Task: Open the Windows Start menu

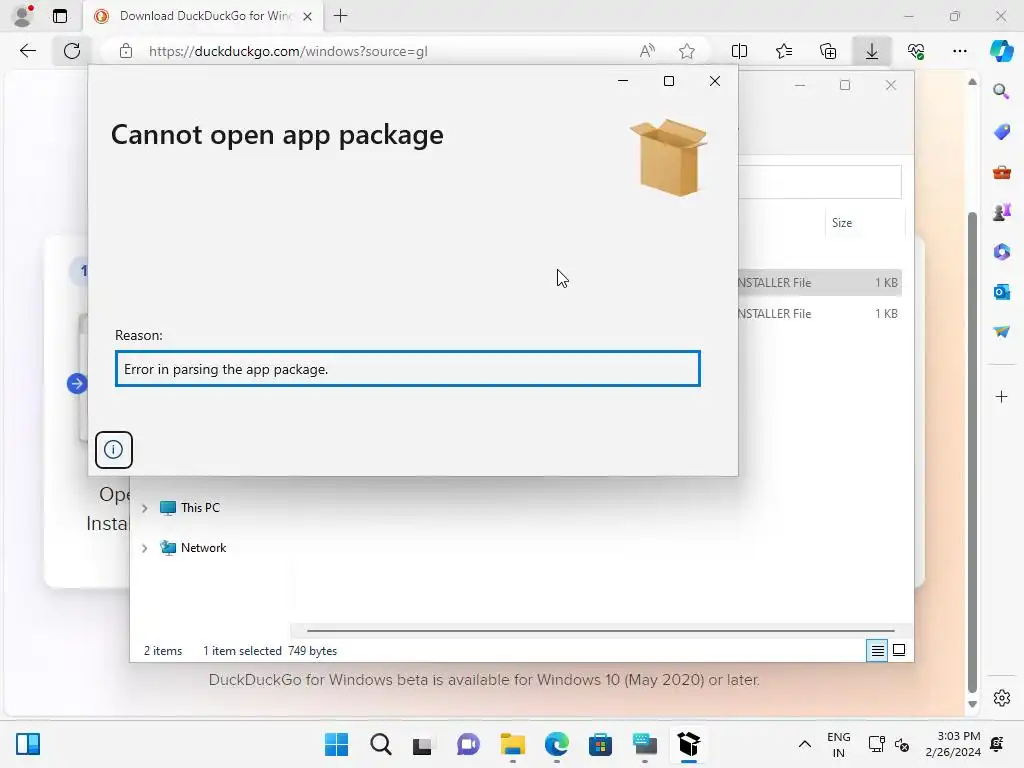Action: click(x=336, y=744)
